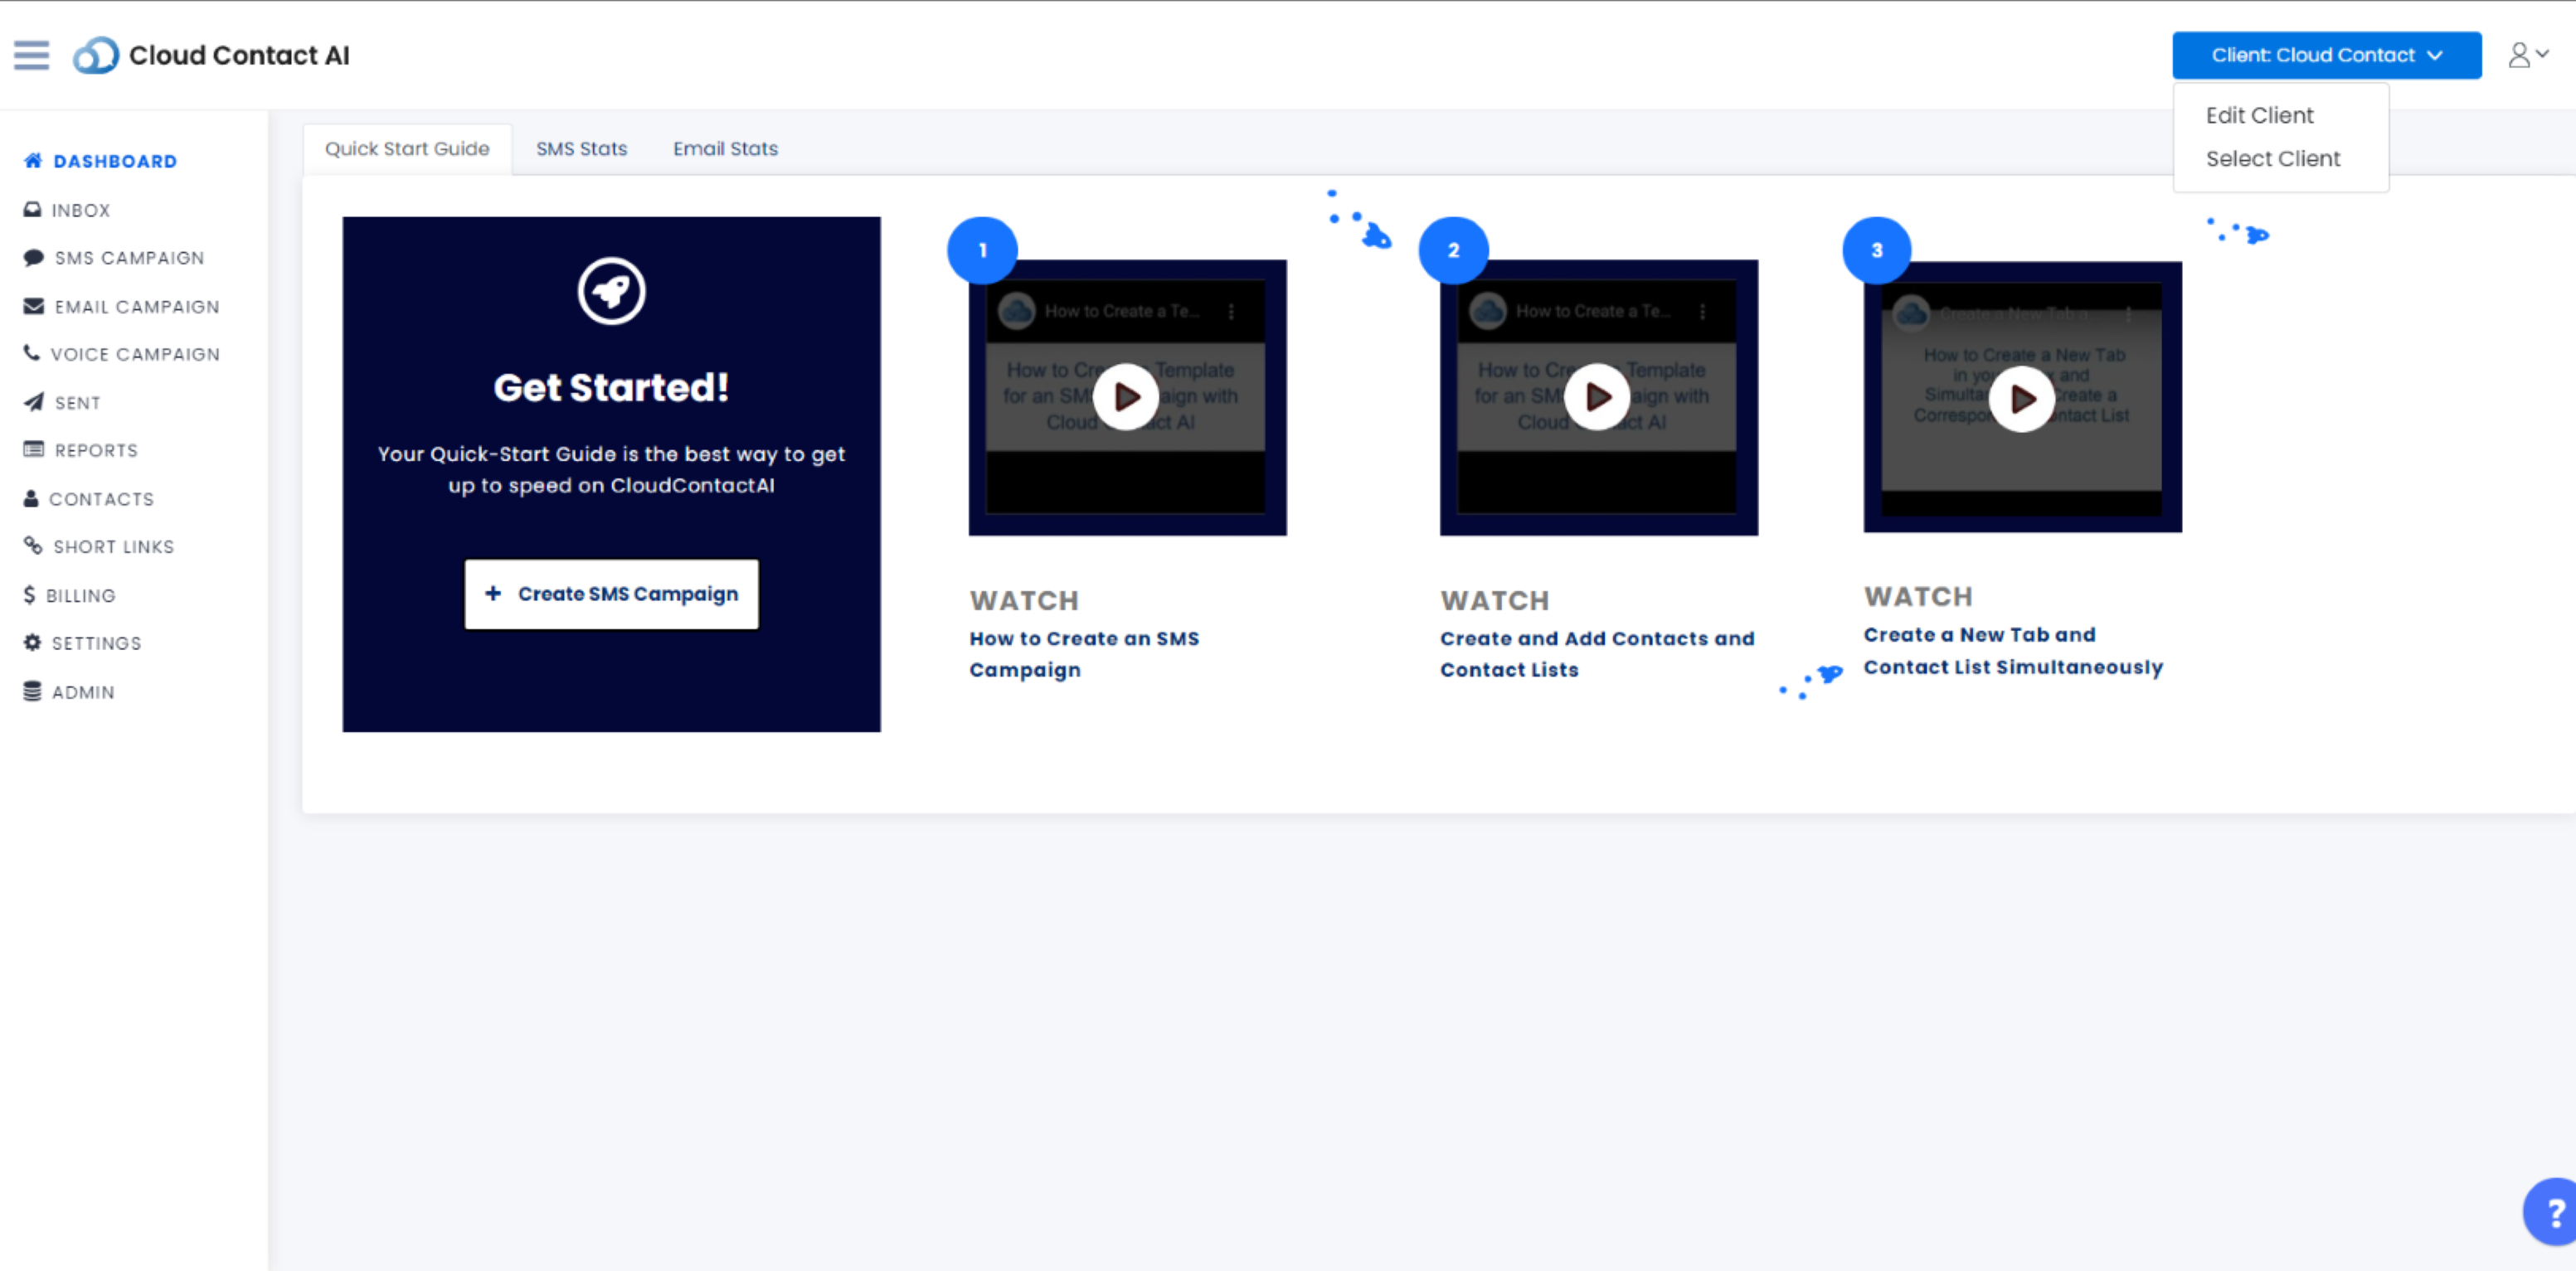
Task: Play video number 2 about contacts
Action: tap(1597, 397)
